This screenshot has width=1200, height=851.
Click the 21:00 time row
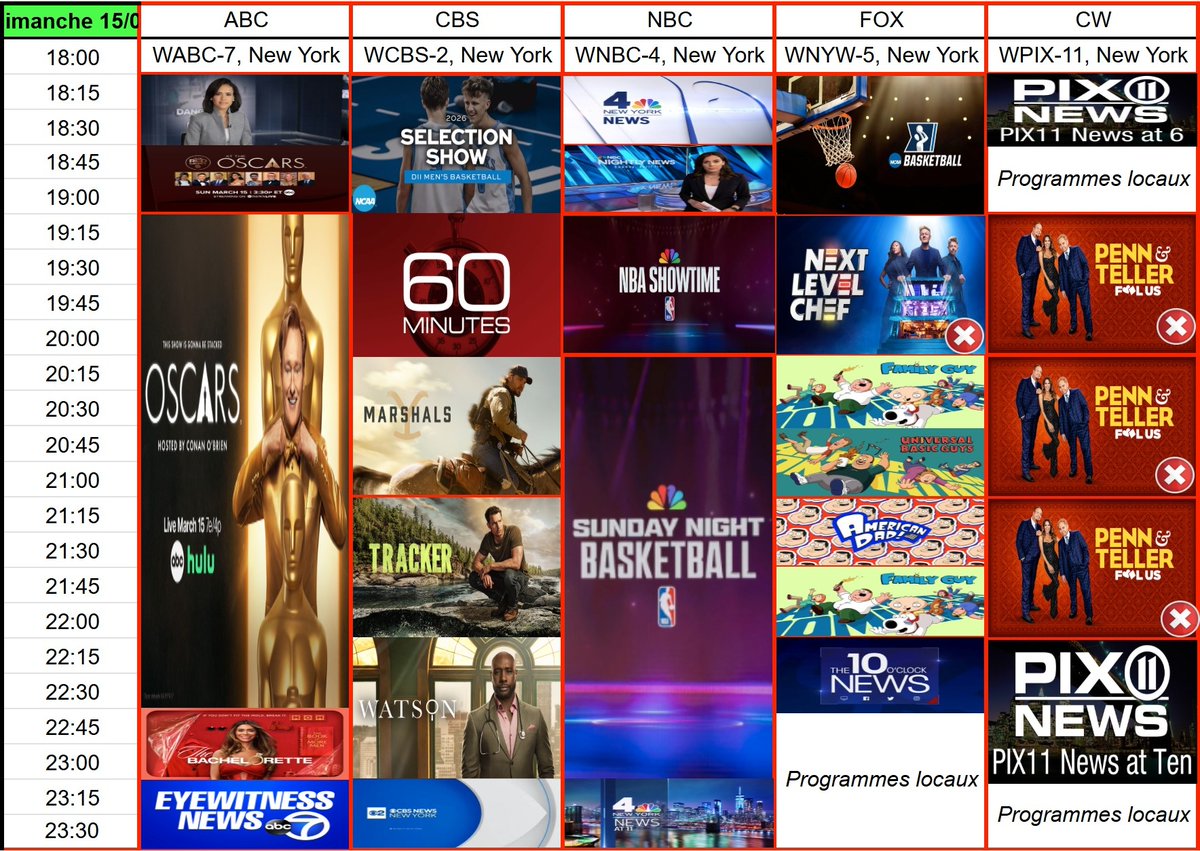coord(72,480)
